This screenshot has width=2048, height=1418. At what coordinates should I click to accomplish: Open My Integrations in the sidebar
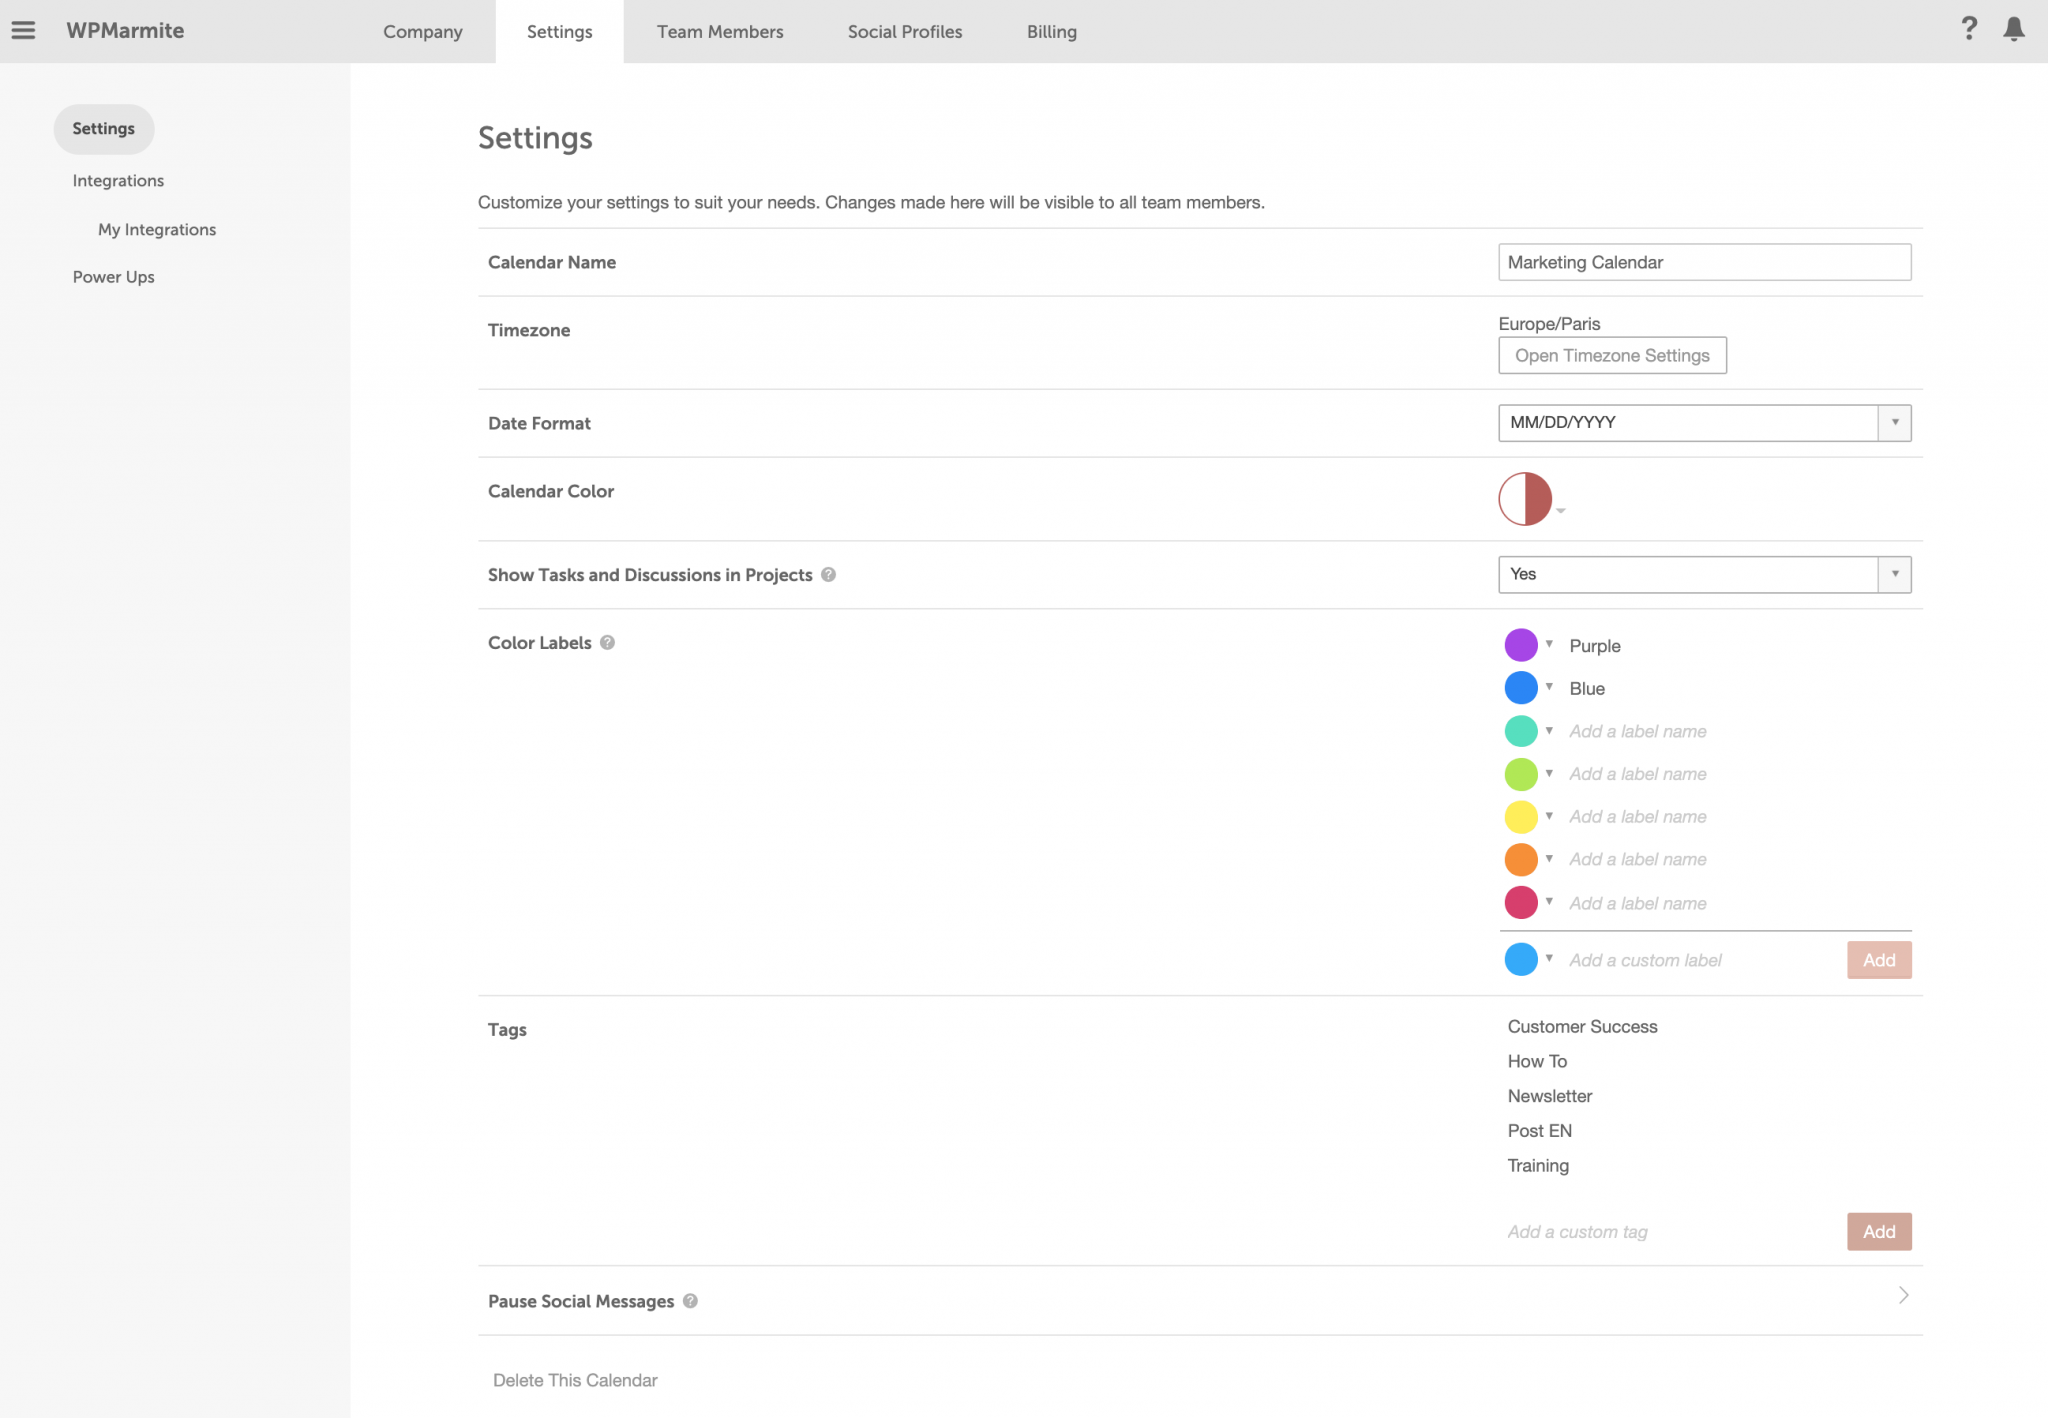[x=157, y=229]
